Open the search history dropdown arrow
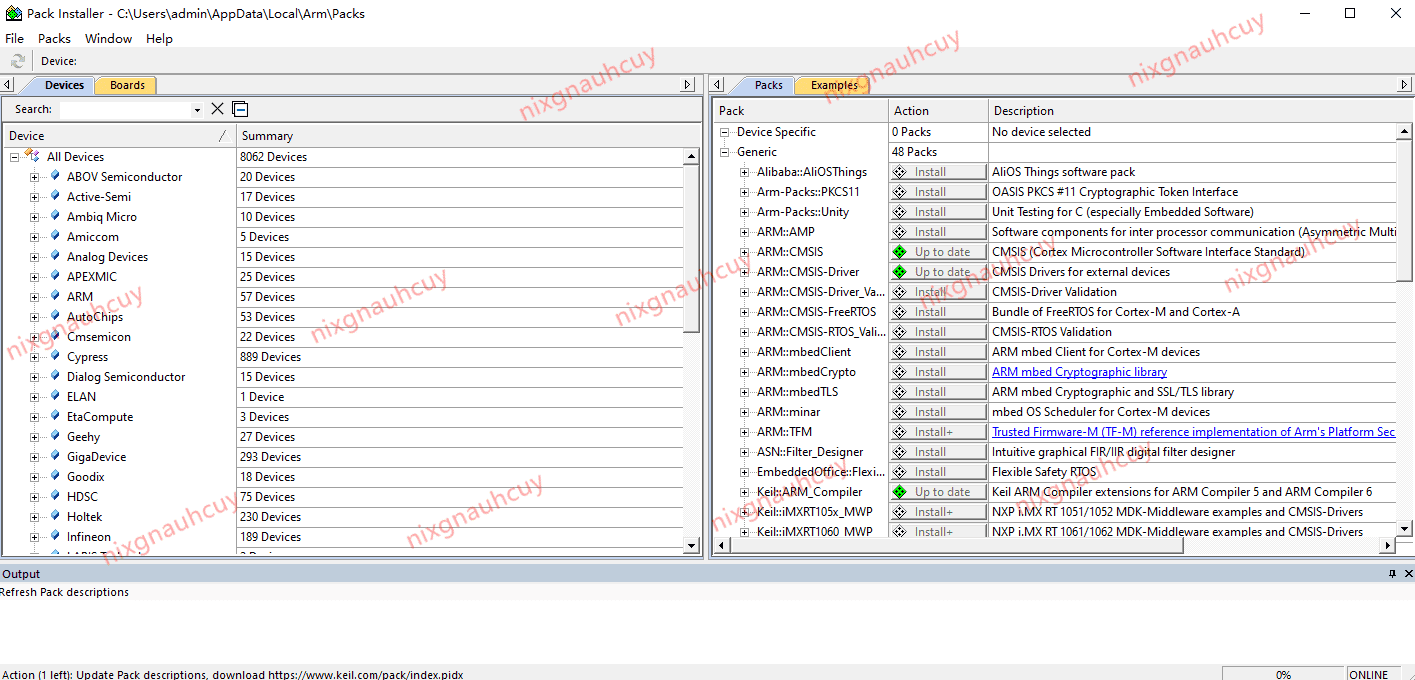Viewport: 1415px width, 680px height. [197, 110]
